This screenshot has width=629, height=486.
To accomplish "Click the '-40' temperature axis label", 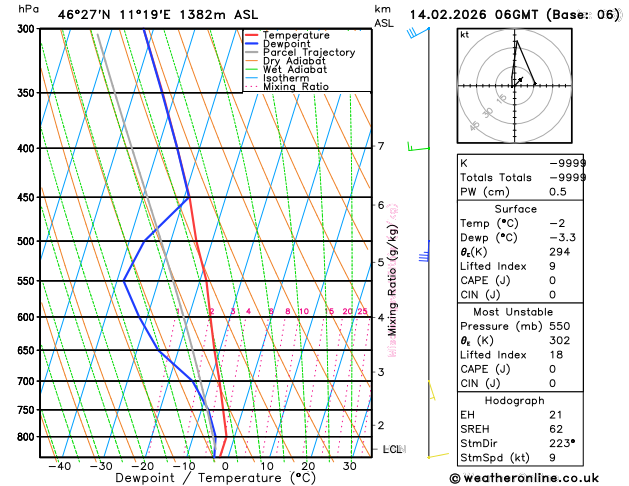I will pos(59,466).
